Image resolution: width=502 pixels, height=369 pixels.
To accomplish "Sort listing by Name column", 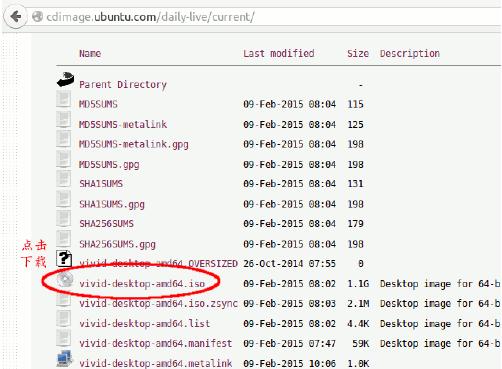I will pyautogui.click(x=90, y=53).
